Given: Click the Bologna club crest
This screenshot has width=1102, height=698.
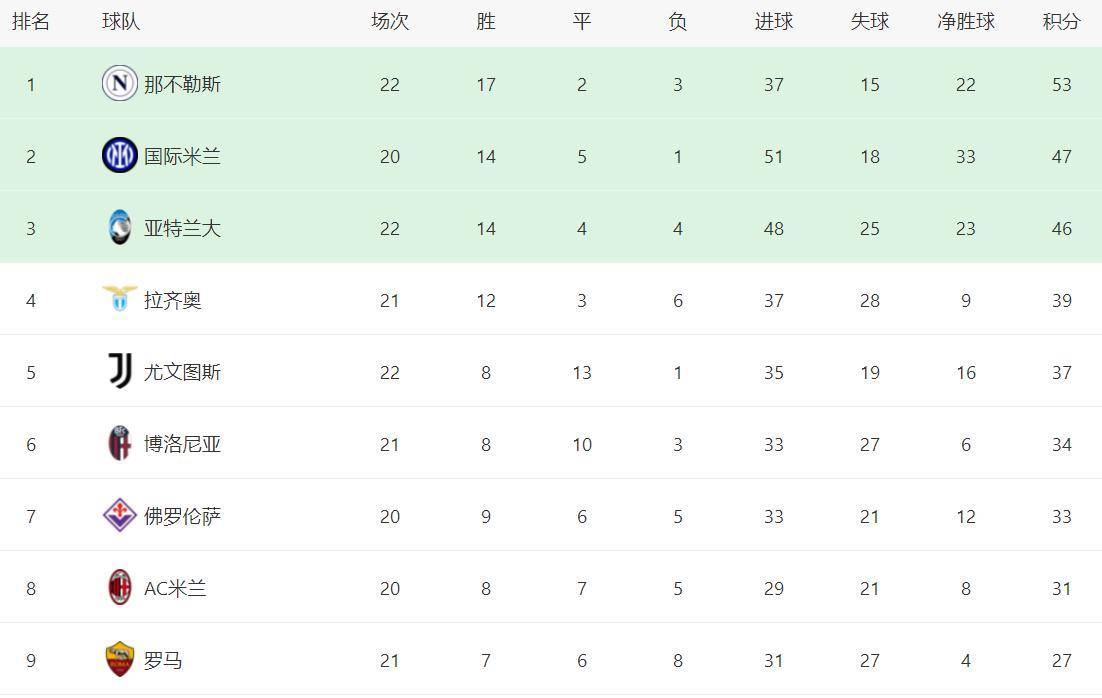Looking at the screenshot, I should (x=119, y=444).
